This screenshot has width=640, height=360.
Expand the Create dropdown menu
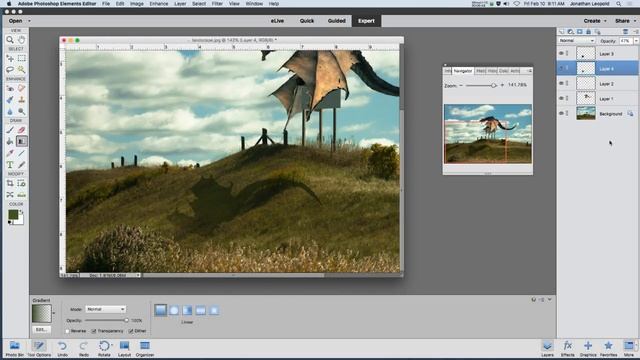pos(595,21)
